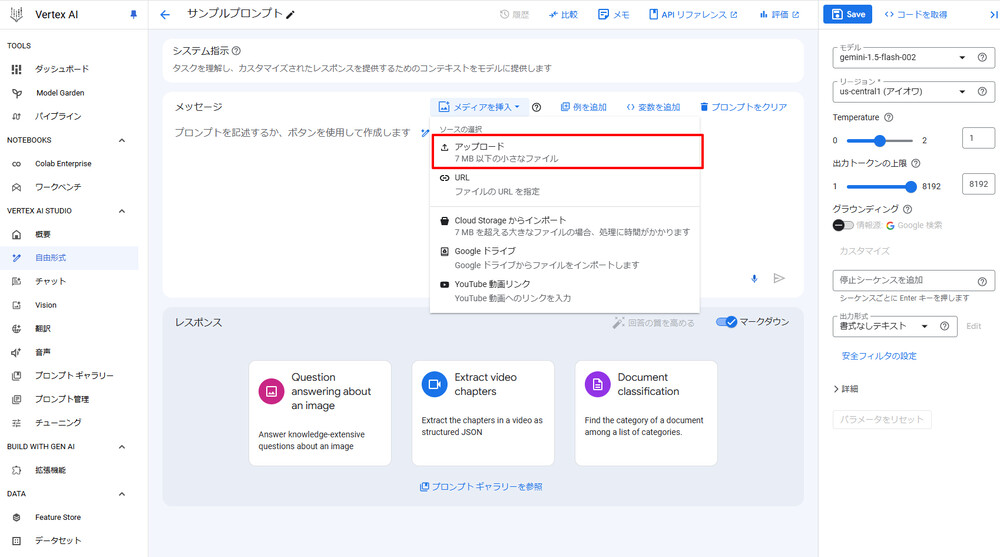Click パラメータをリセット button

[881, 419]
